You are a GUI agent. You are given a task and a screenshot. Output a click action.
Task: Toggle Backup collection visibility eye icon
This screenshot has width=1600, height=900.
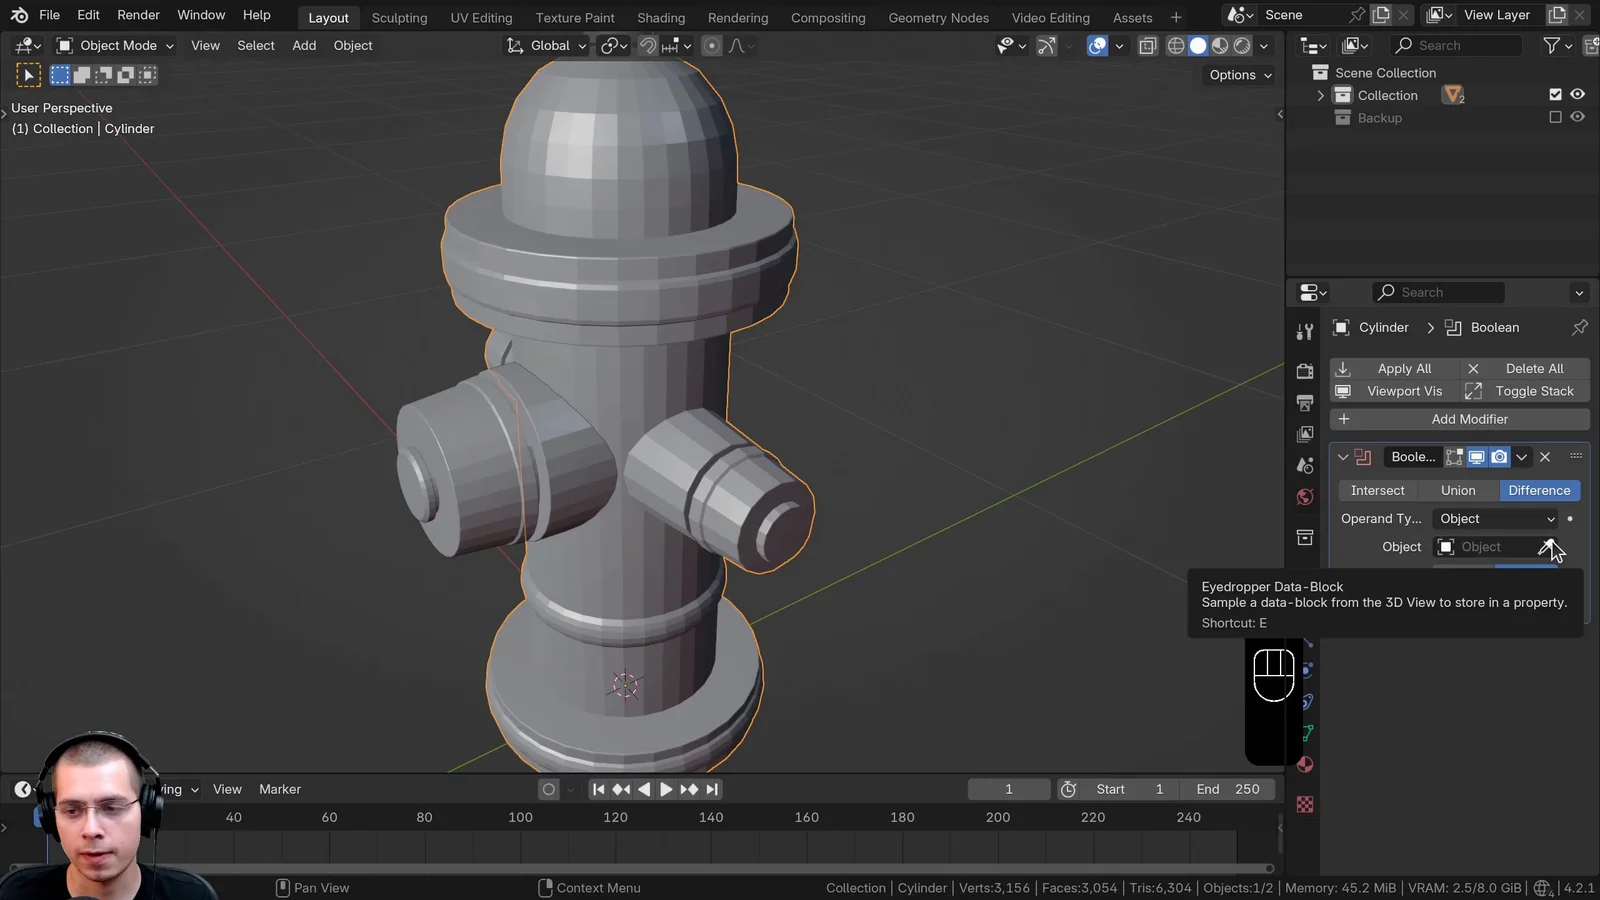coord(1578,117)
